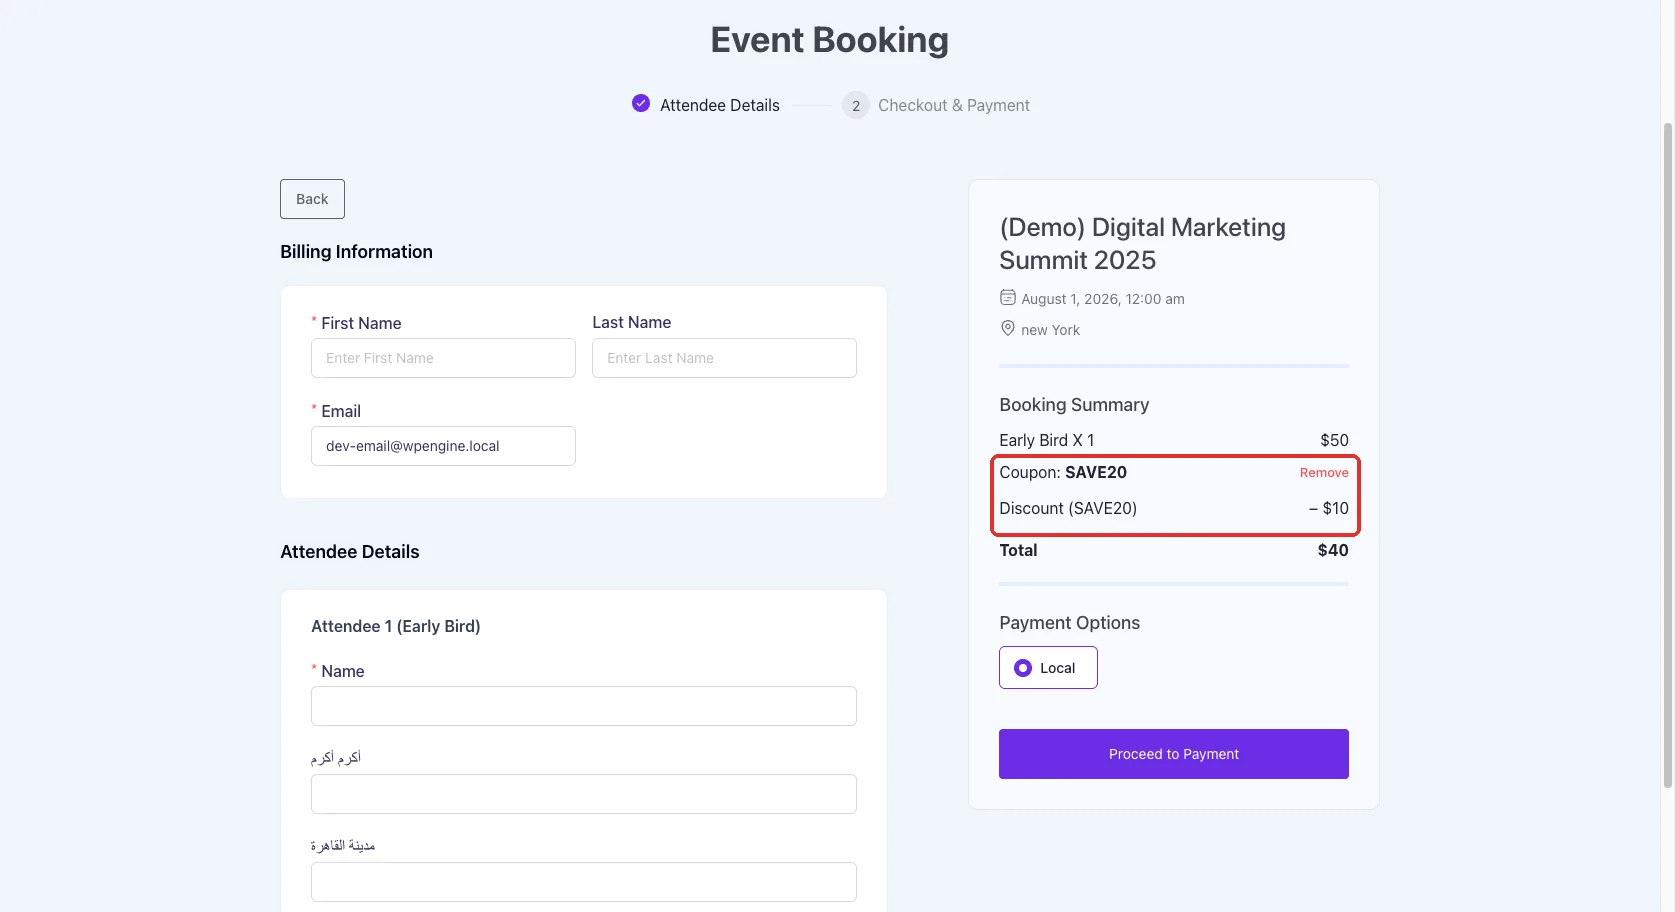Click the Email field with dev-email@wpengine.local
Viewport: 1675px width, 912px height.
pyautogui.click(x=443, y=446)
